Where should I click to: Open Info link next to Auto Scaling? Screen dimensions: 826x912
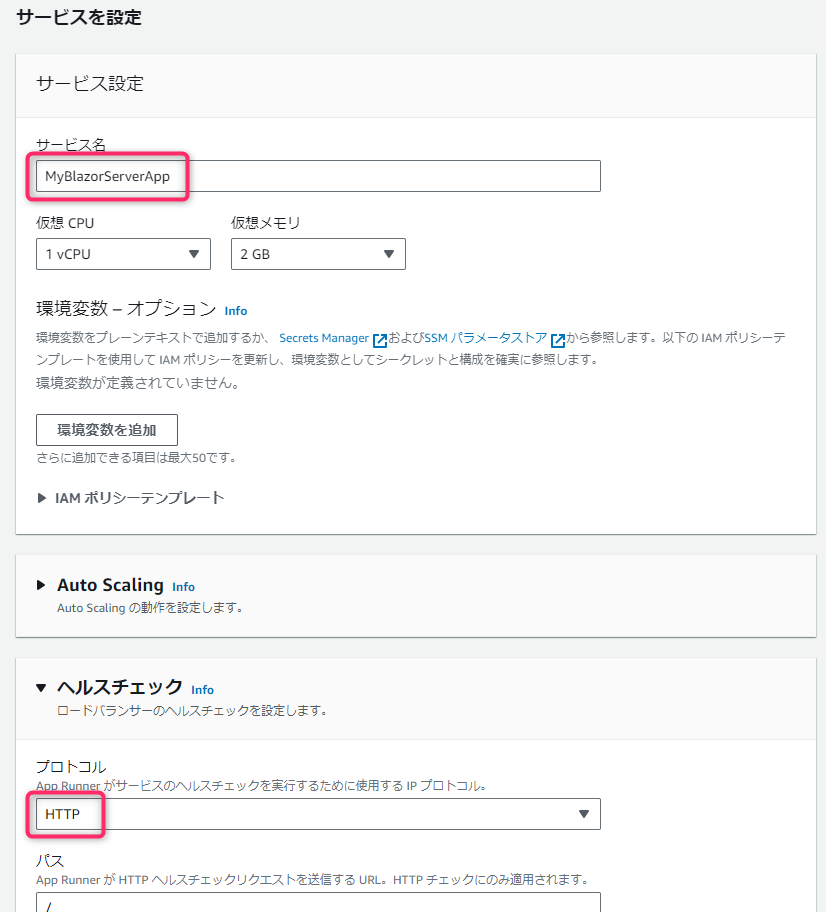click(x=183, y=587)
